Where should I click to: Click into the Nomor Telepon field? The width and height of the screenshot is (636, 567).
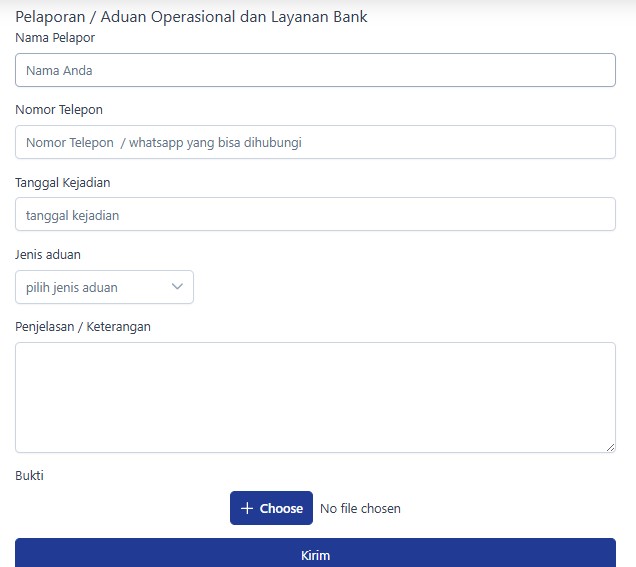(315, 142)
